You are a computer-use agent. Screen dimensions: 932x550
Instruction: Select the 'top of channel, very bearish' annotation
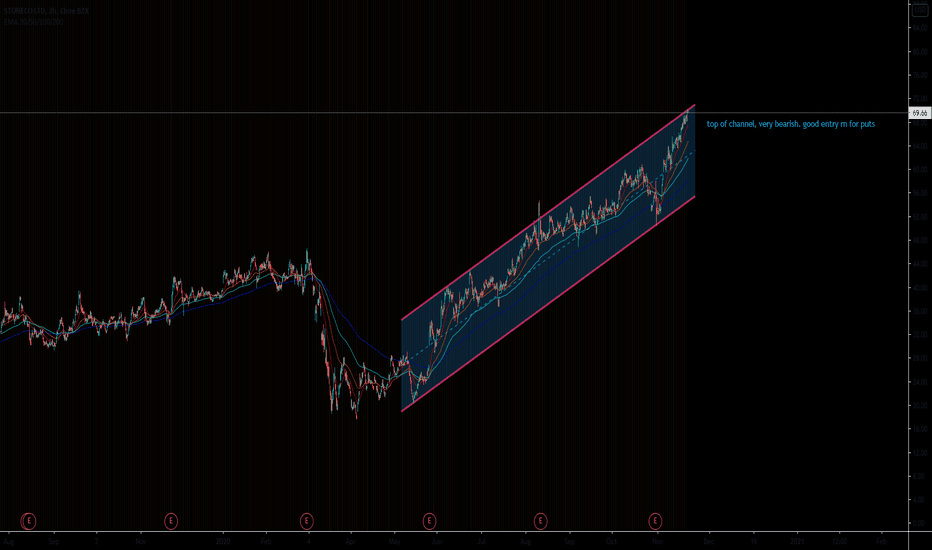pos(791,124)
